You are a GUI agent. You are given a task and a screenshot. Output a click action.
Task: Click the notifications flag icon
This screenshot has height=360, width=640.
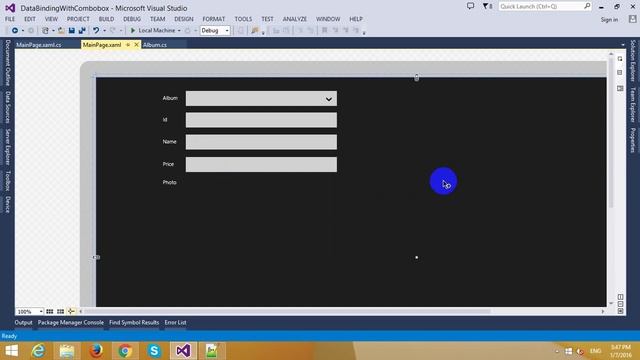point(486,6)
